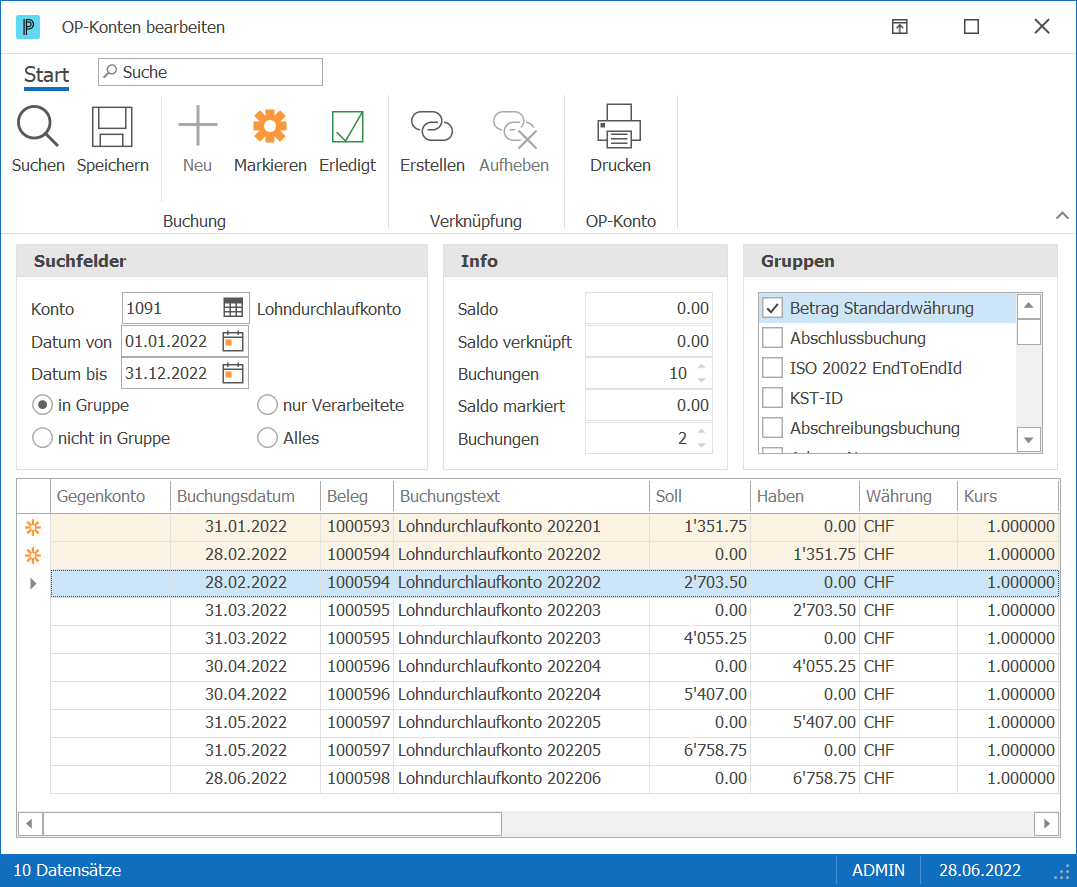Select the Soll cell 4'055.25
Screen dimensions: 1077x887
tap(699, 638)
